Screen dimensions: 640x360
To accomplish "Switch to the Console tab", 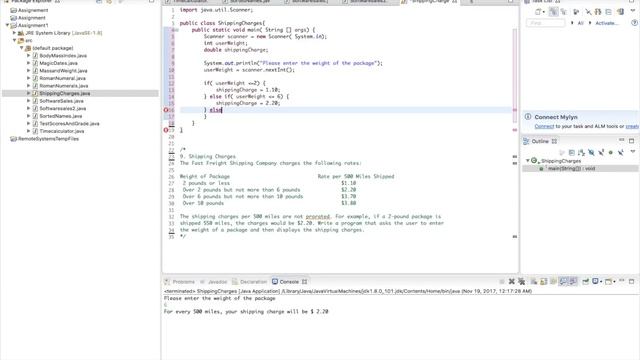I will point(289,282).
